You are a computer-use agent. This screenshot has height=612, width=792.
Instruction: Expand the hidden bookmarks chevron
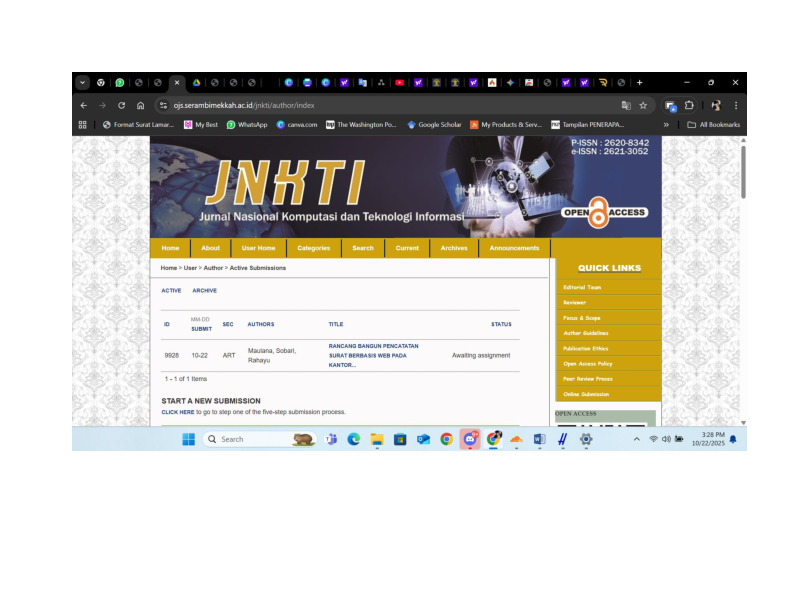pos(666,125)
